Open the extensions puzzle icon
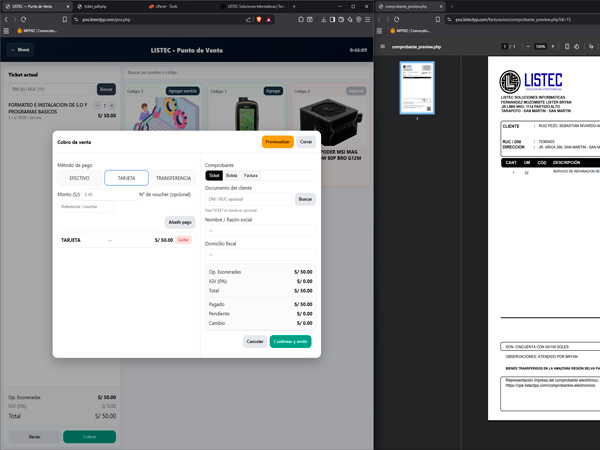Image resolution: width=600 pixels, height=450 pixels. (x=301, y=19)
